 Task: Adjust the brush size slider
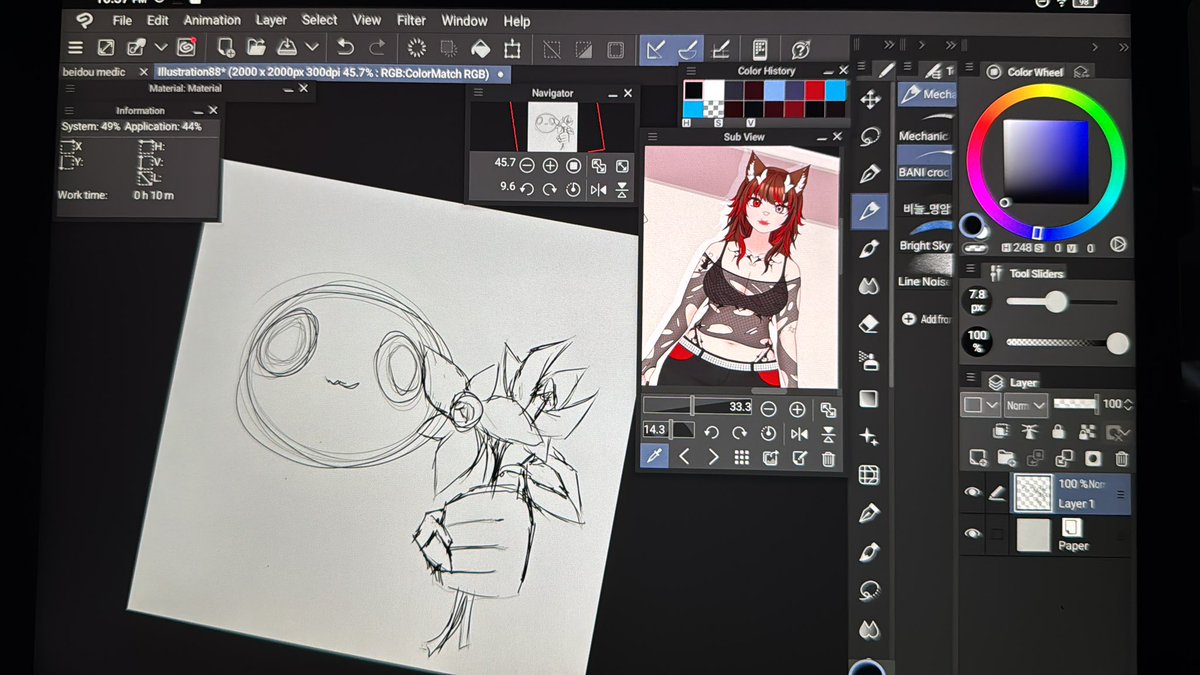click(1062, 302)
